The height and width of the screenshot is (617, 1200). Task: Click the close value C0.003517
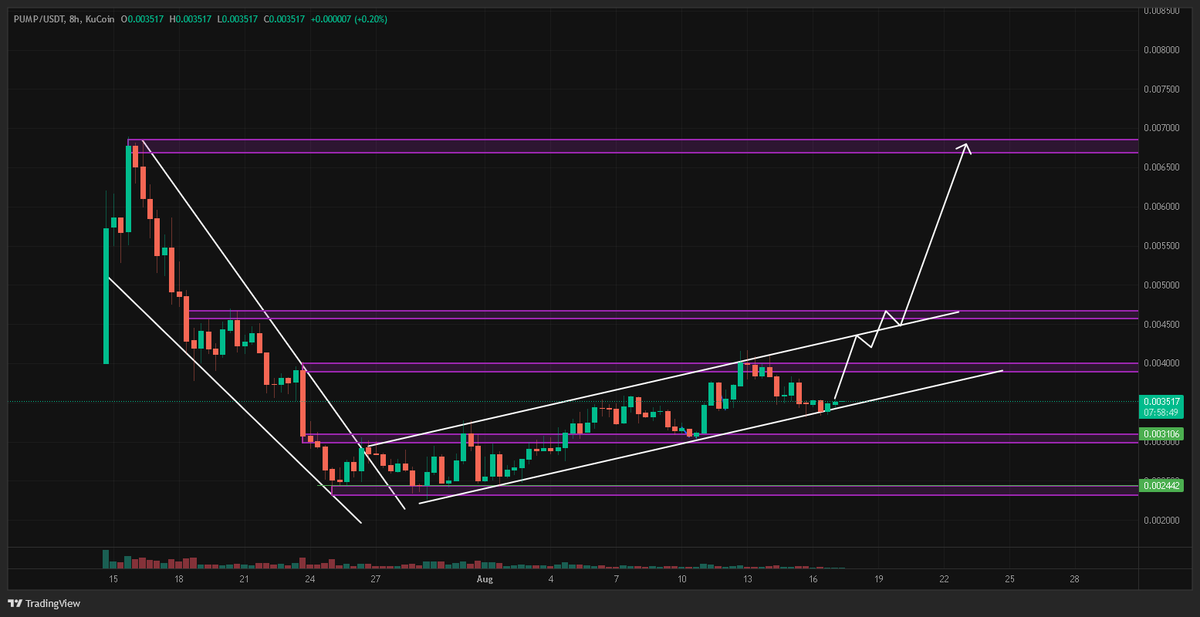pyautogui.click(x=286, y=19)
